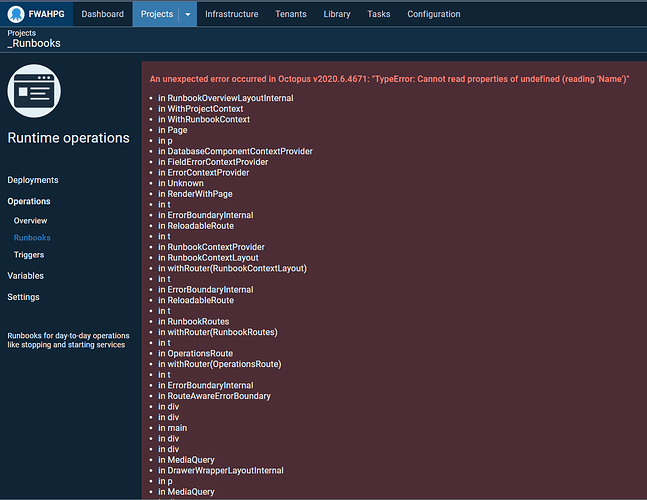Click the project logo image
This screenshot has width=647, height=500.
(x=34, y=91)
